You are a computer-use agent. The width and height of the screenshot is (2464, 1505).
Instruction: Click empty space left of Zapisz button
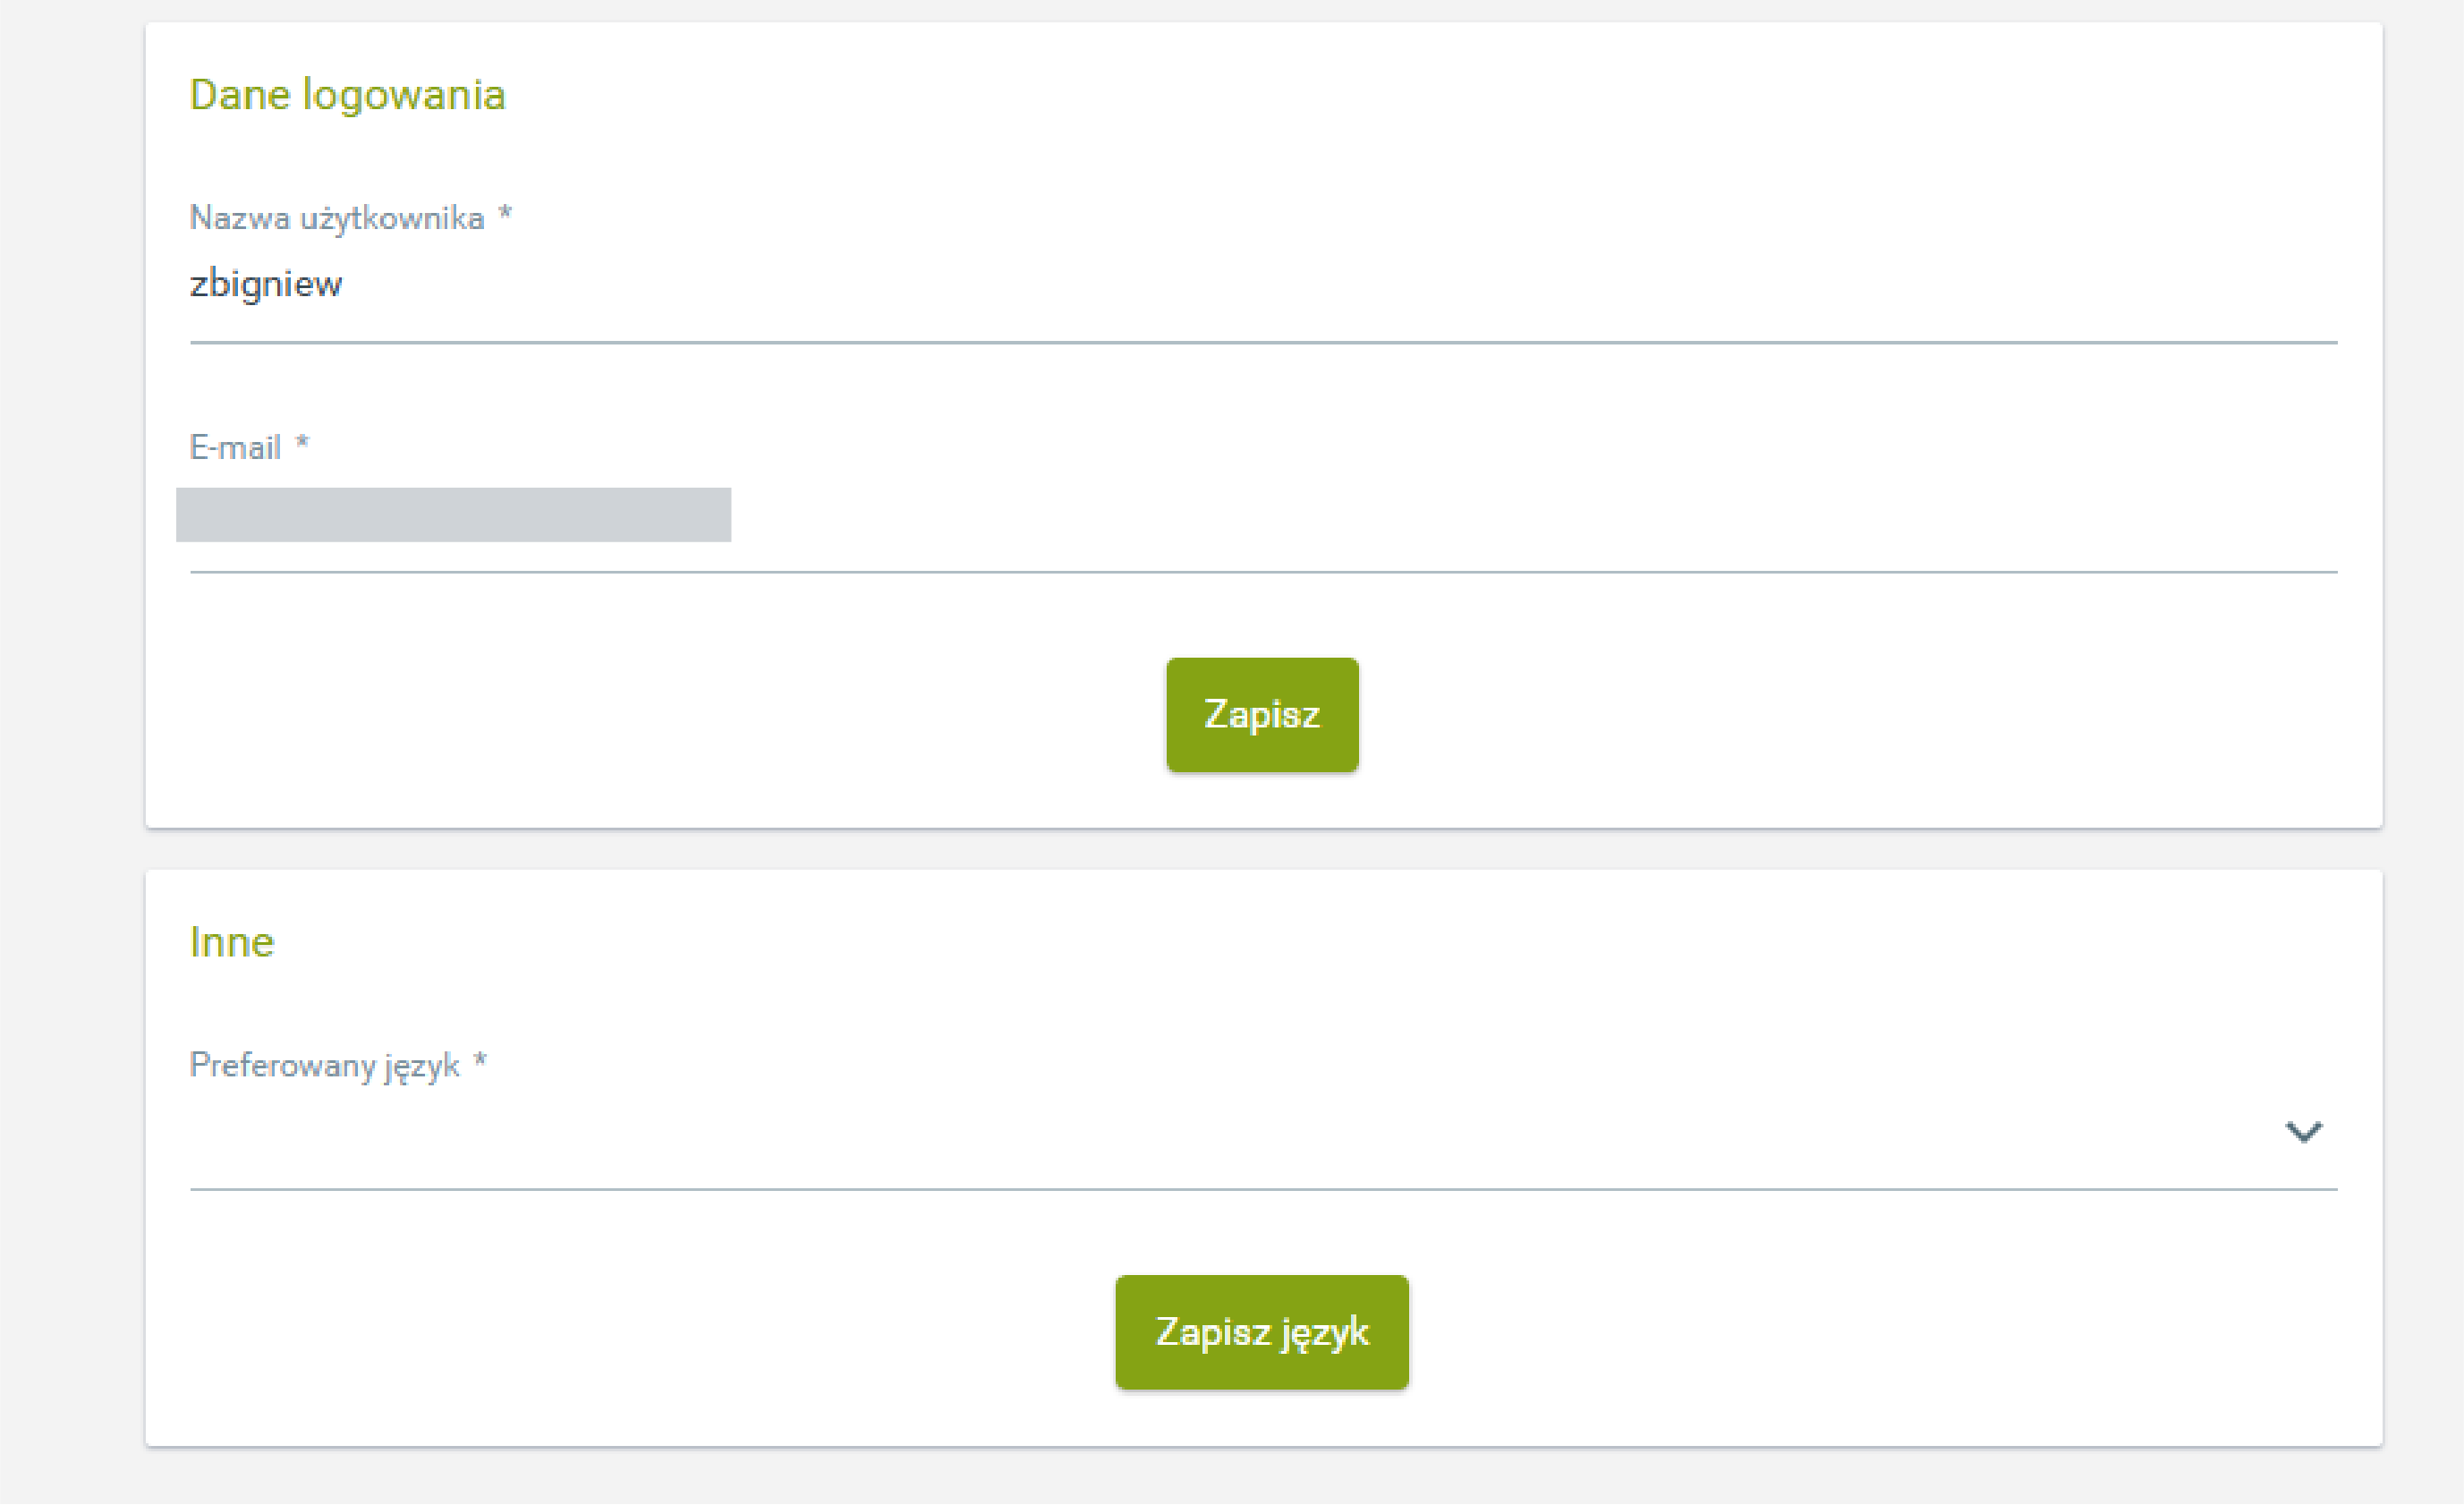700,715
